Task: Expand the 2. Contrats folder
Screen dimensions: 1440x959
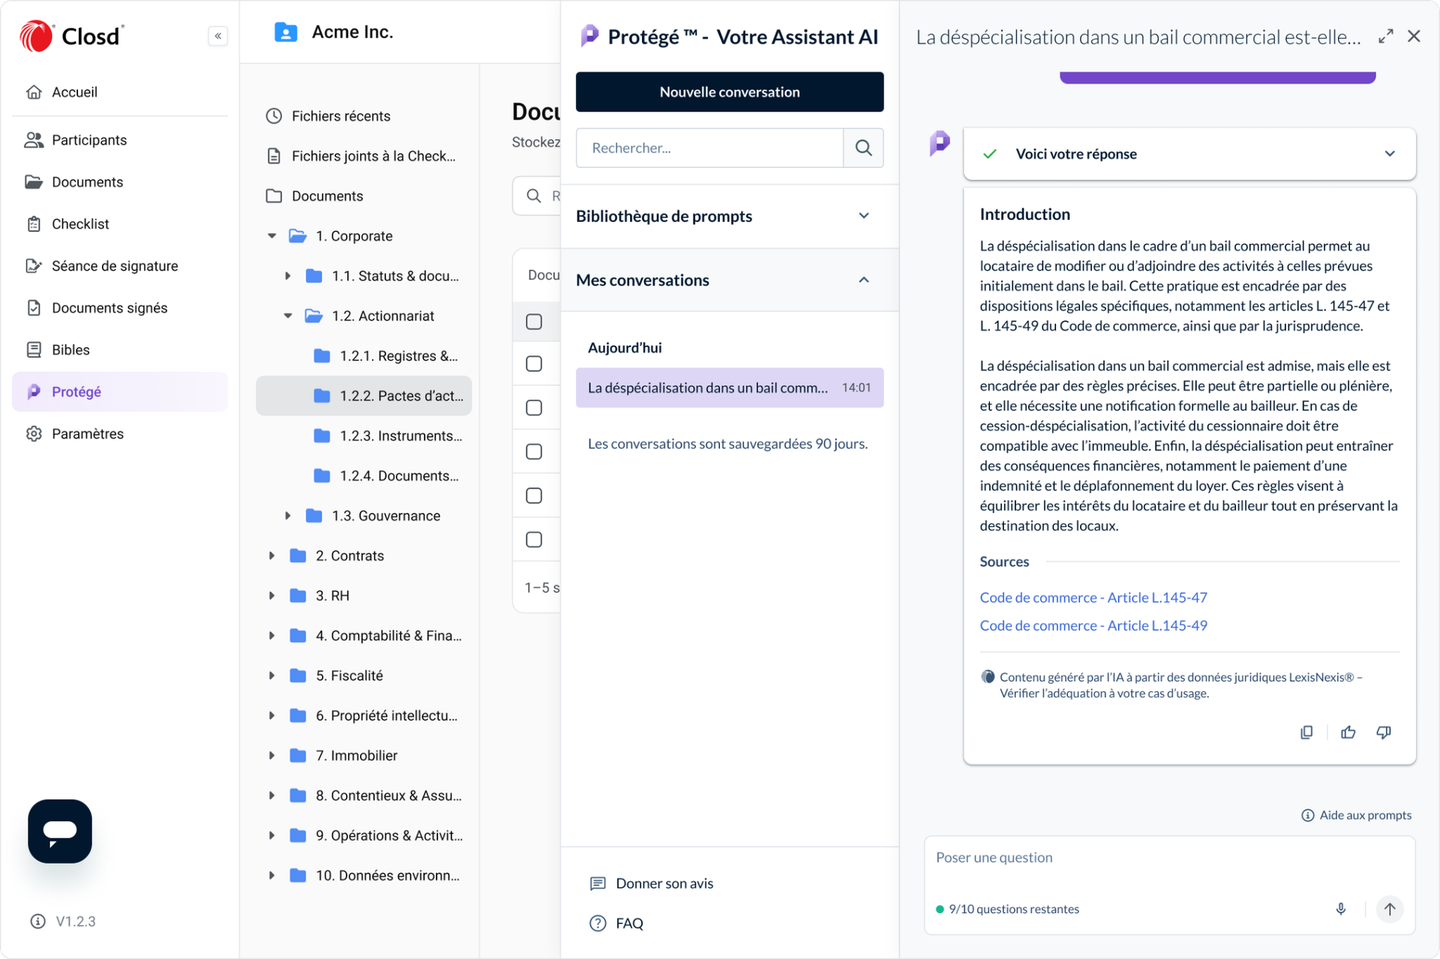Action: pyautogui.click(x=272, y=556)
